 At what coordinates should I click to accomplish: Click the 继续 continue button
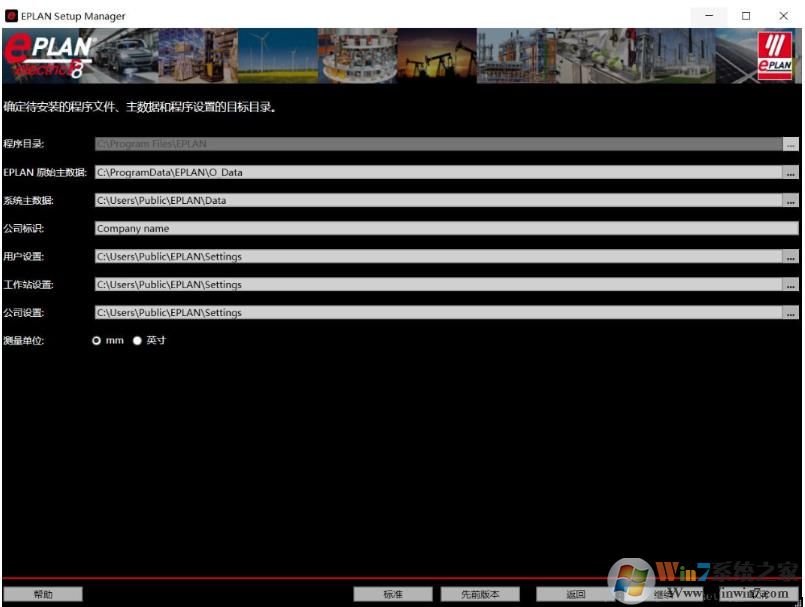[663, 594]
